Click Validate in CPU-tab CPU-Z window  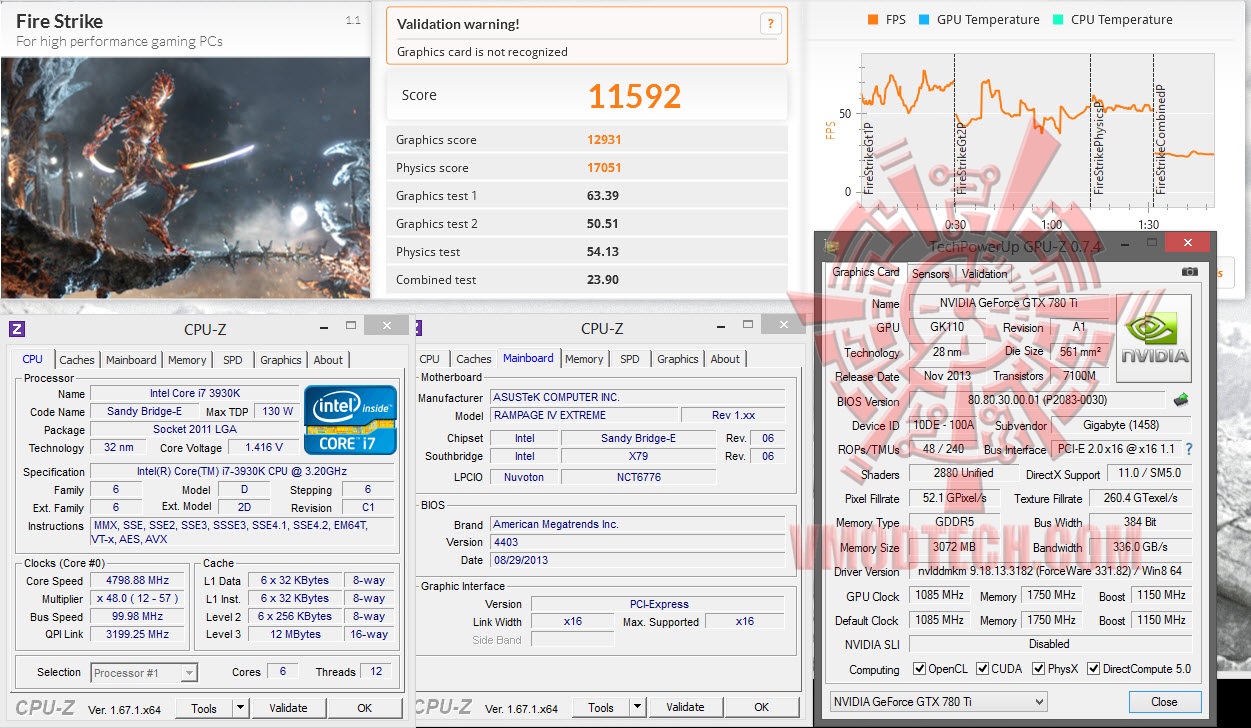[x=289, y=708]
